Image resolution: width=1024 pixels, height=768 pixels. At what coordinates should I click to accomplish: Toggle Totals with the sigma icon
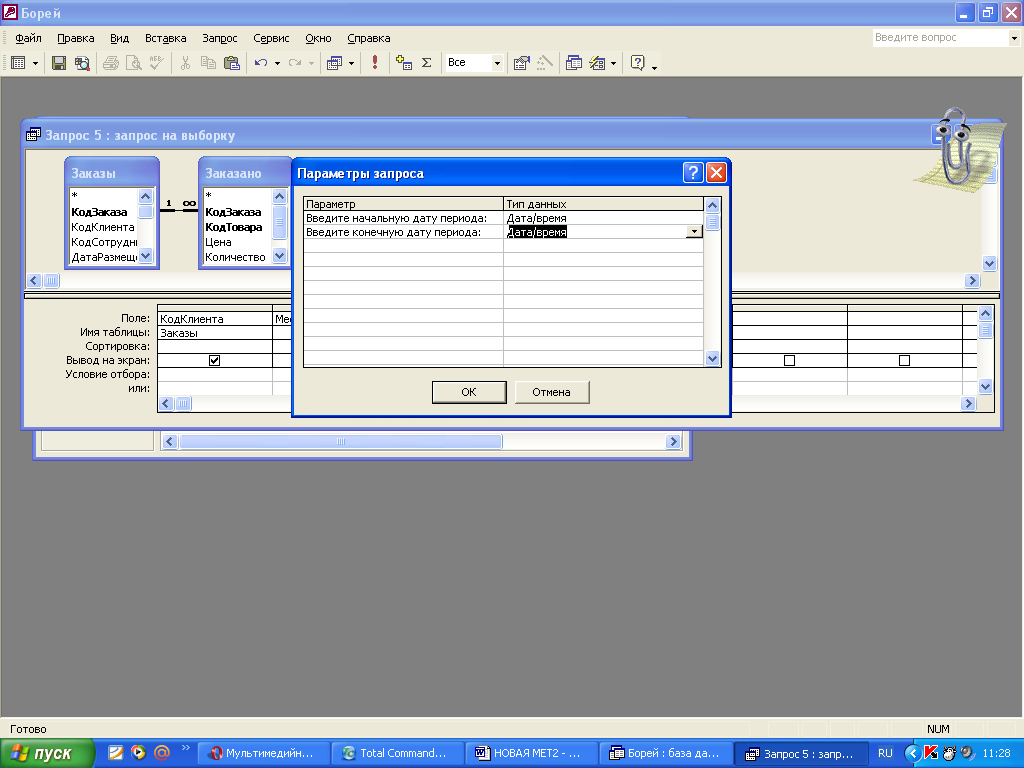tap(426, 63)
